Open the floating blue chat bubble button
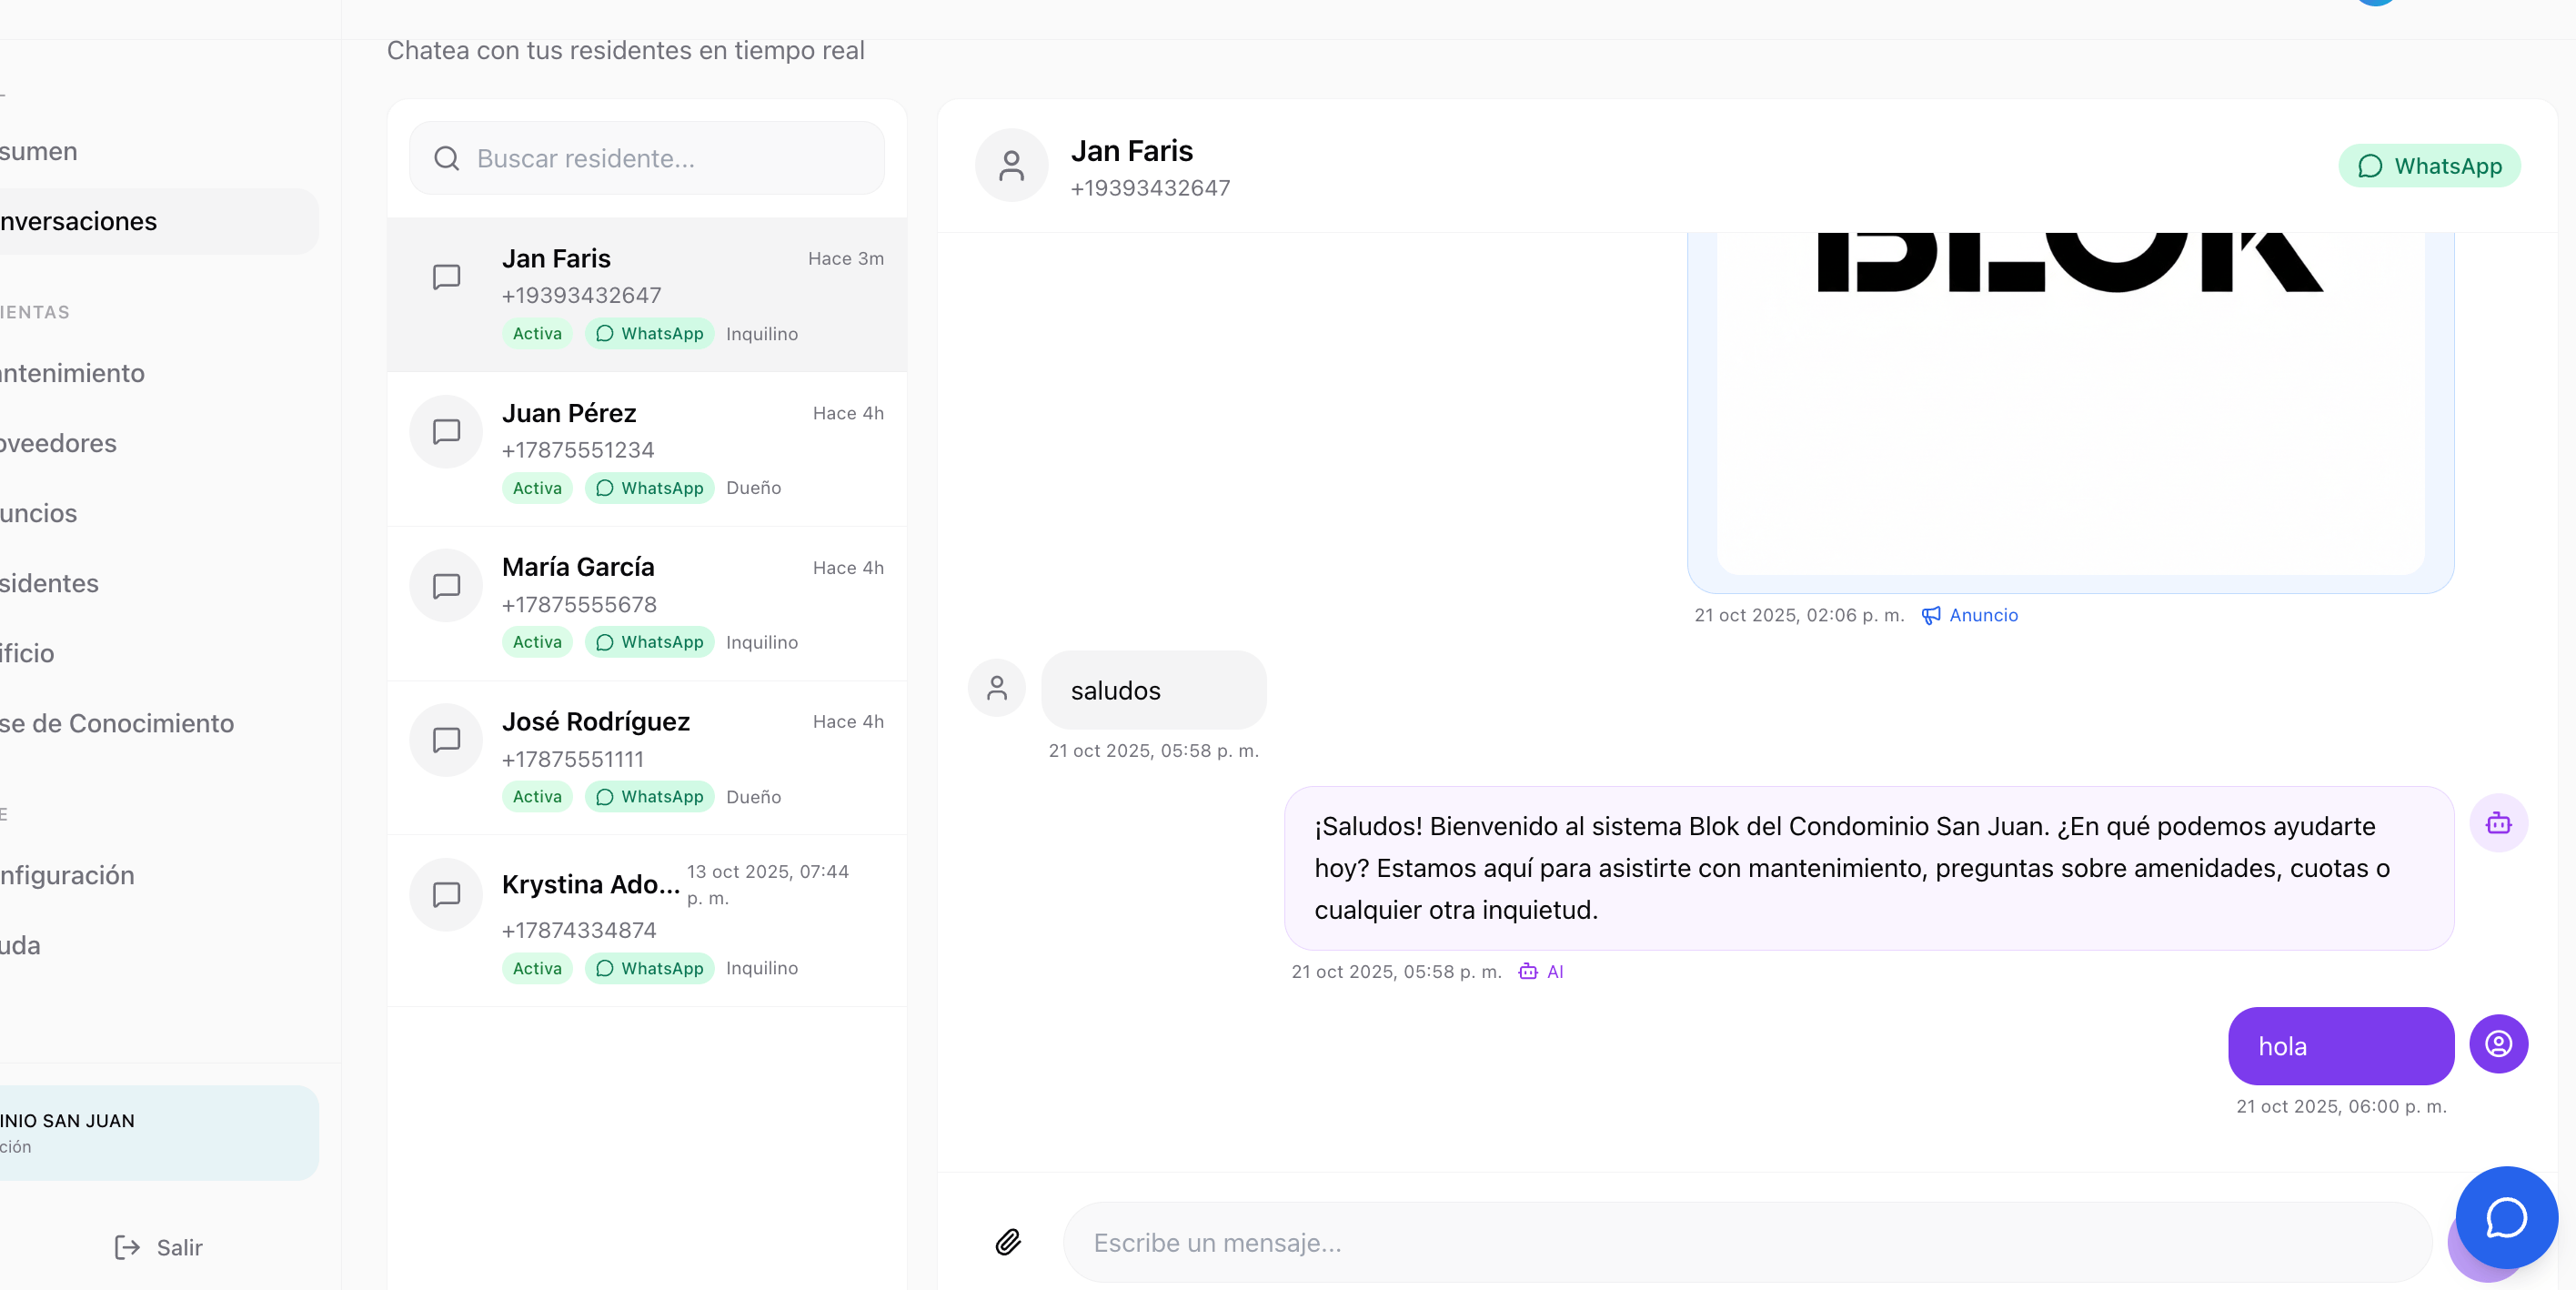Viewport: 2576px width, 1290px height. (x=2506, y=1217)
